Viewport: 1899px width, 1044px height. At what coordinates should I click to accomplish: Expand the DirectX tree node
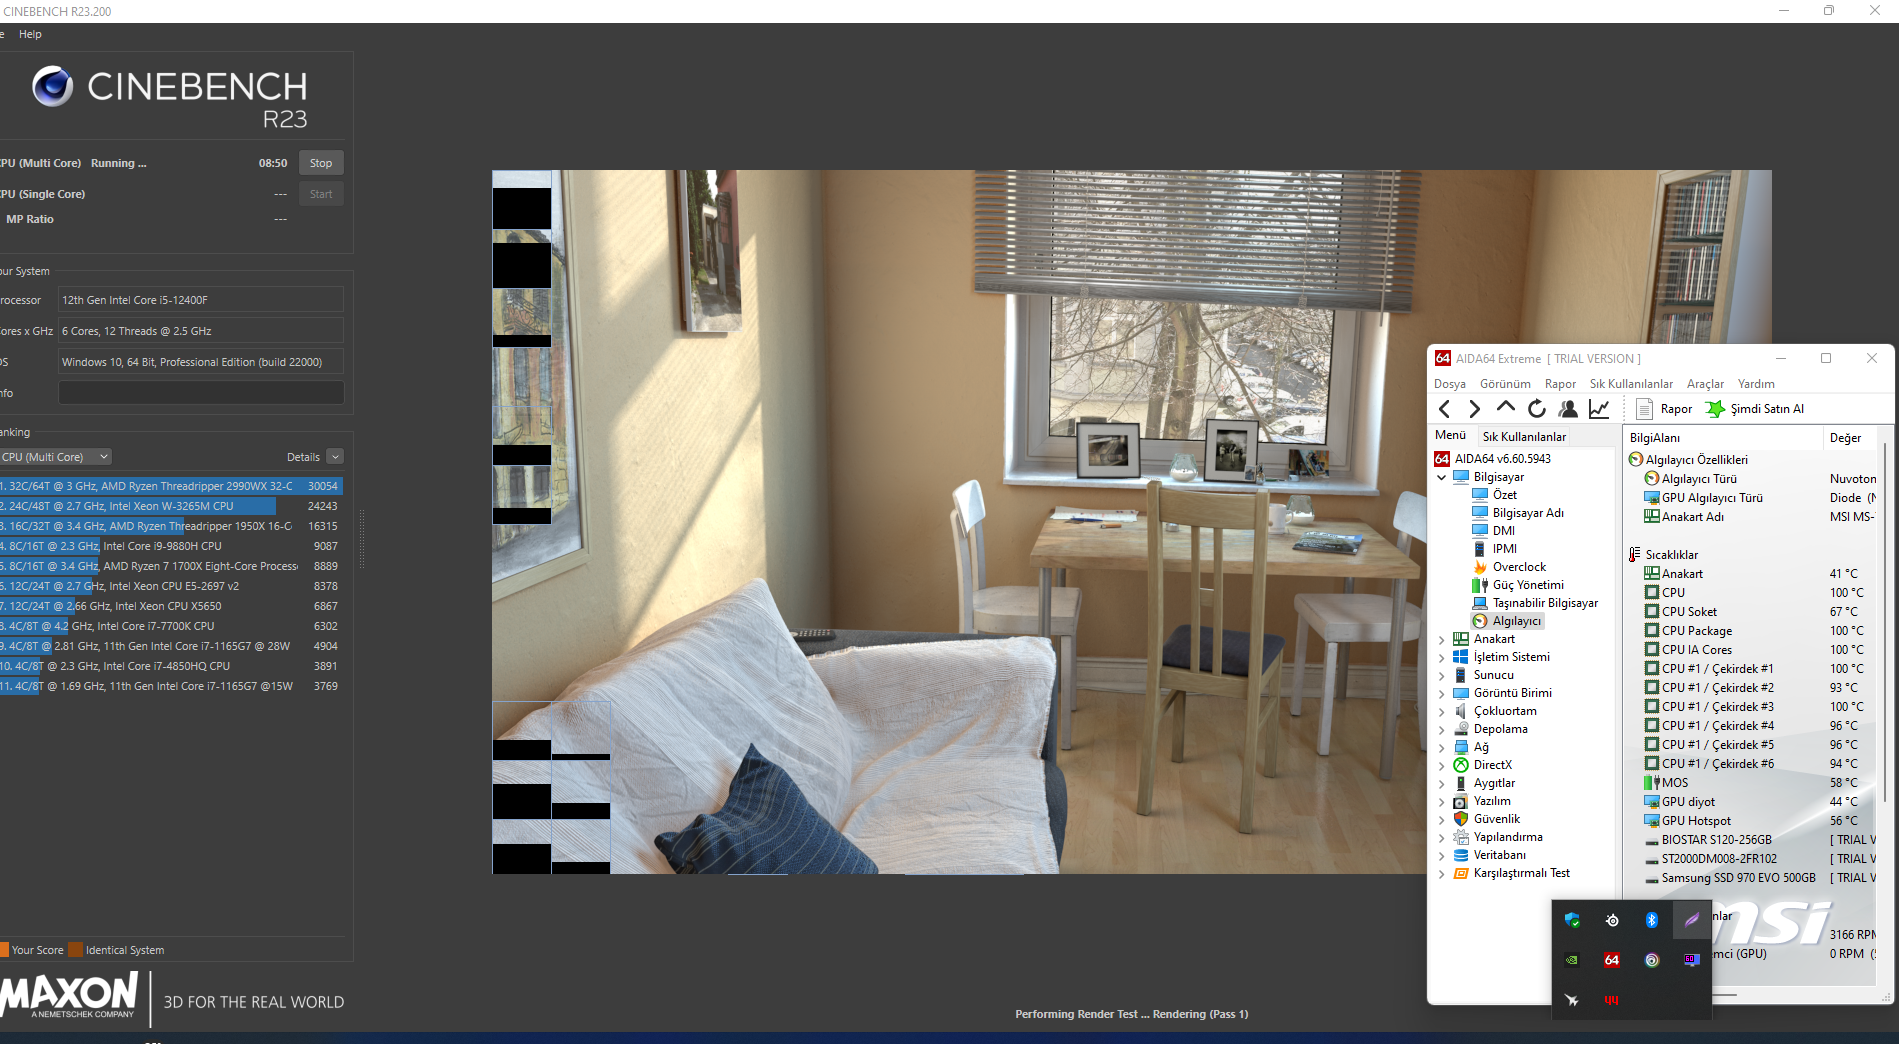pos(1442,765)
